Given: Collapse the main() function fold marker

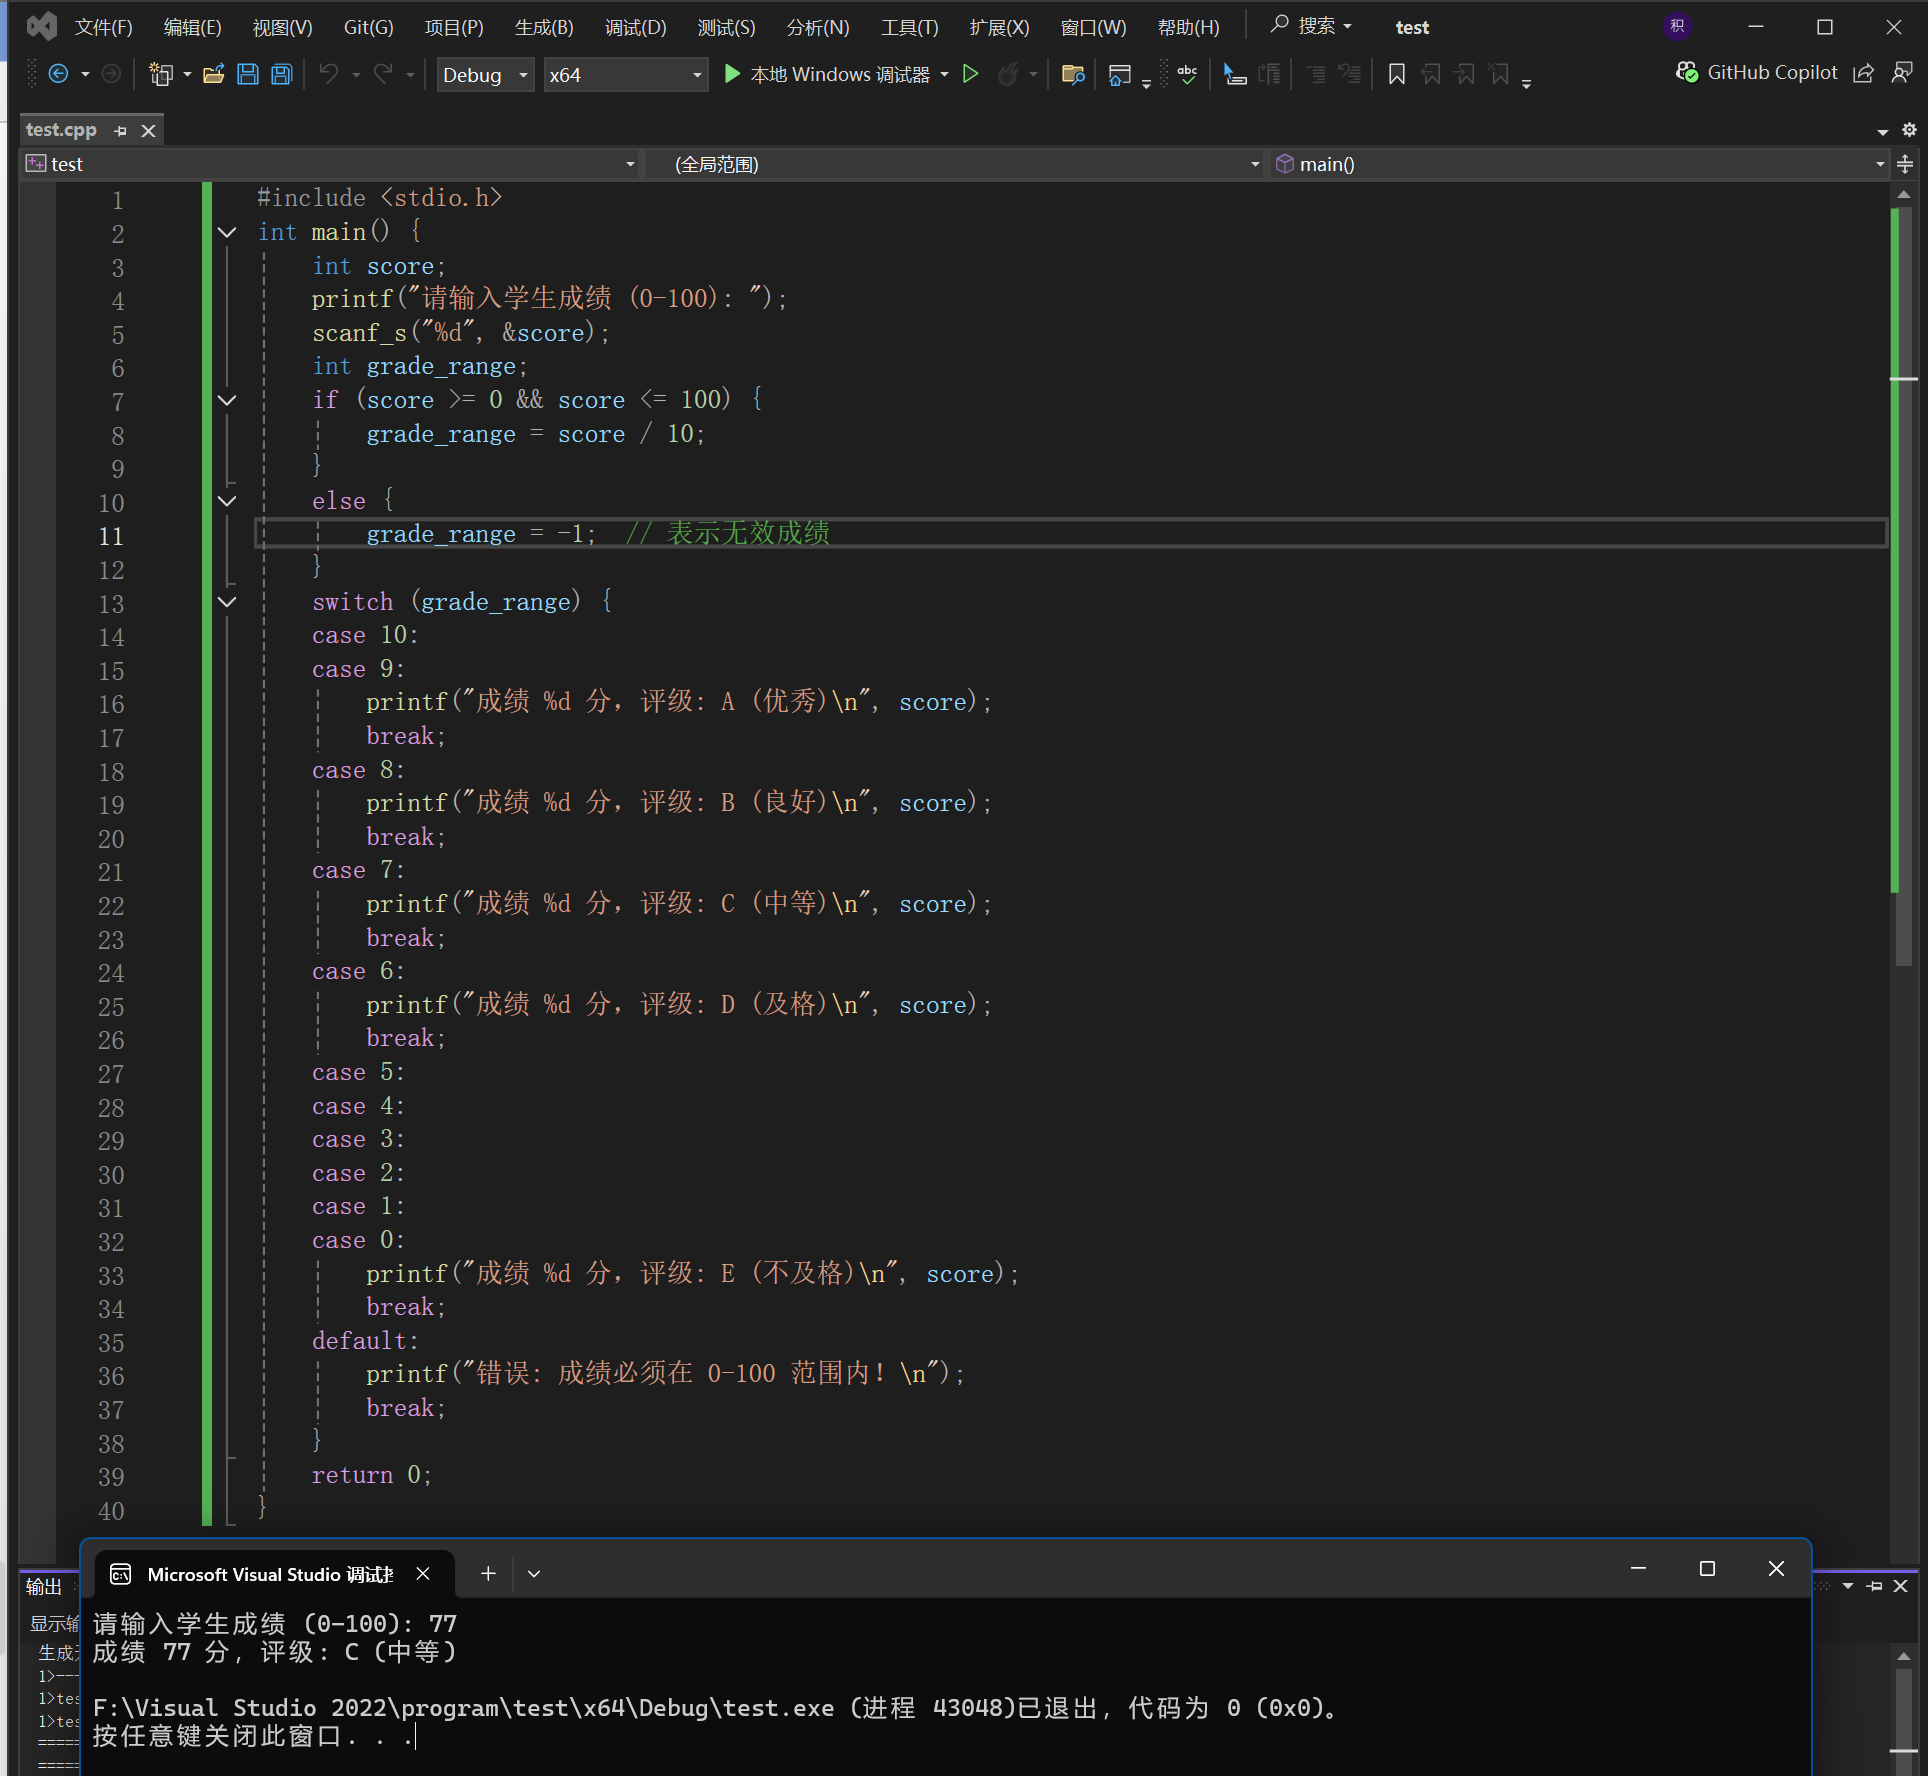Looking at the screenshot, I should pyautogui.click(x=227, y=232).
